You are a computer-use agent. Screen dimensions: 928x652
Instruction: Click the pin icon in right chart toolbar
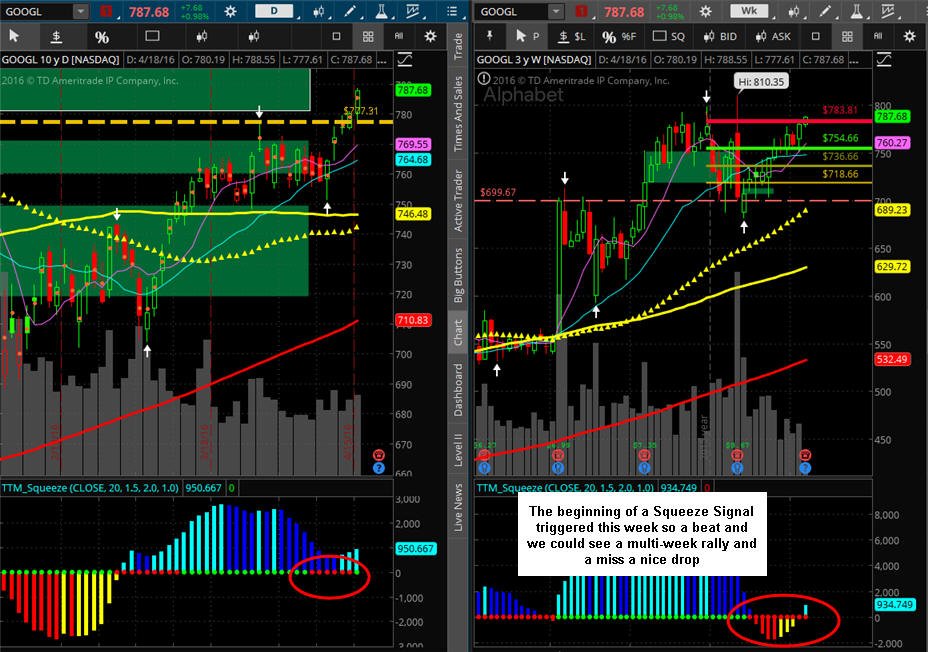489,36
